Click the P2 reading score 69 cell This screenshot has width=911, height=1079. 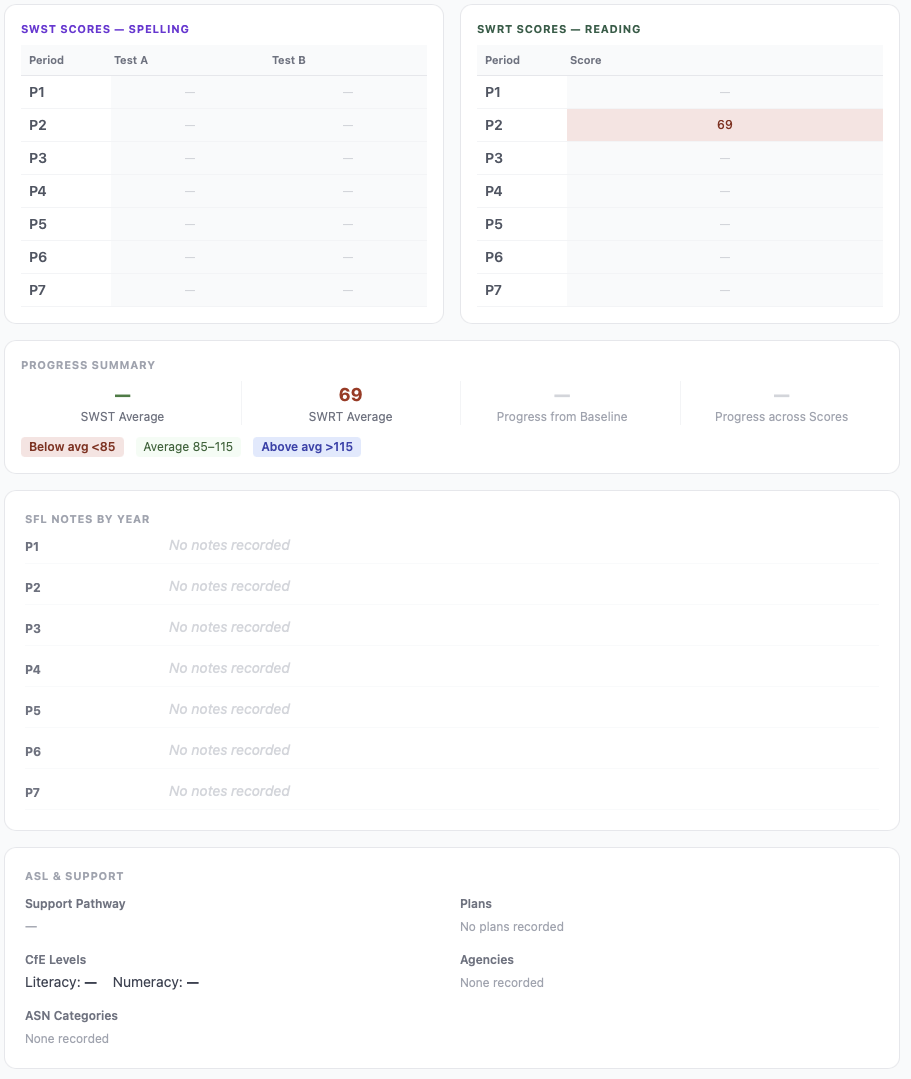click(725, 125)
